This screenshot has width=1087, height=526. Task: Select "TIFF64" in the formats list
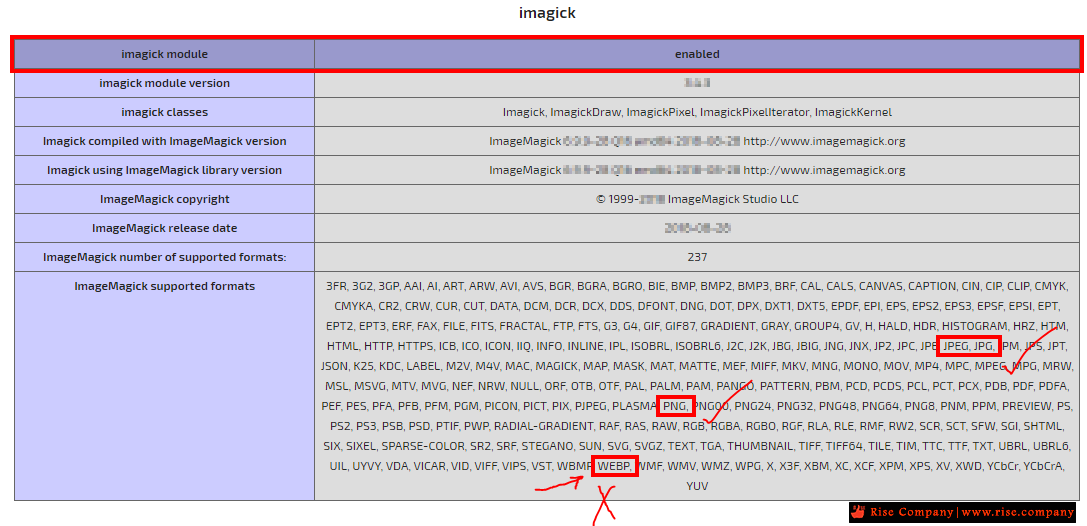844,446
